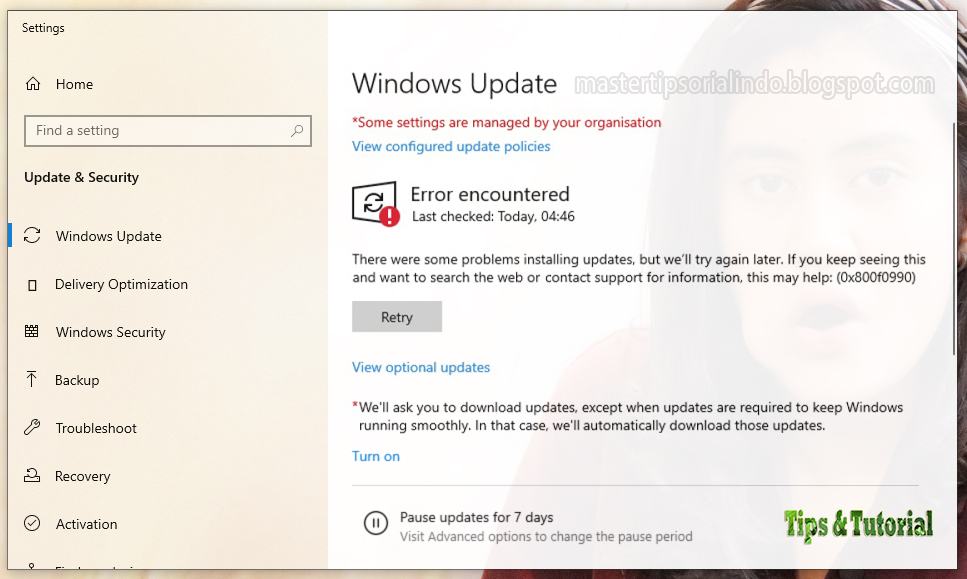
Task: Select the Windows Update sidebar icon
Action: pyautogui.click(x=31, y=236)
